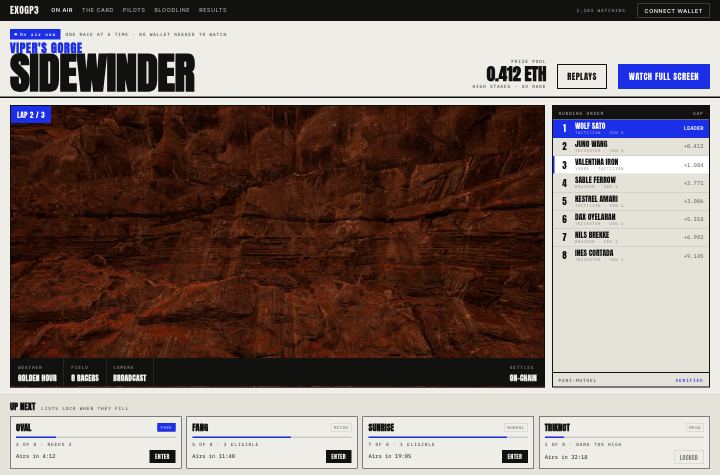This screenshot has height=475, width=720.
Task: Click the watching count in header
Action: pos(601,11)
